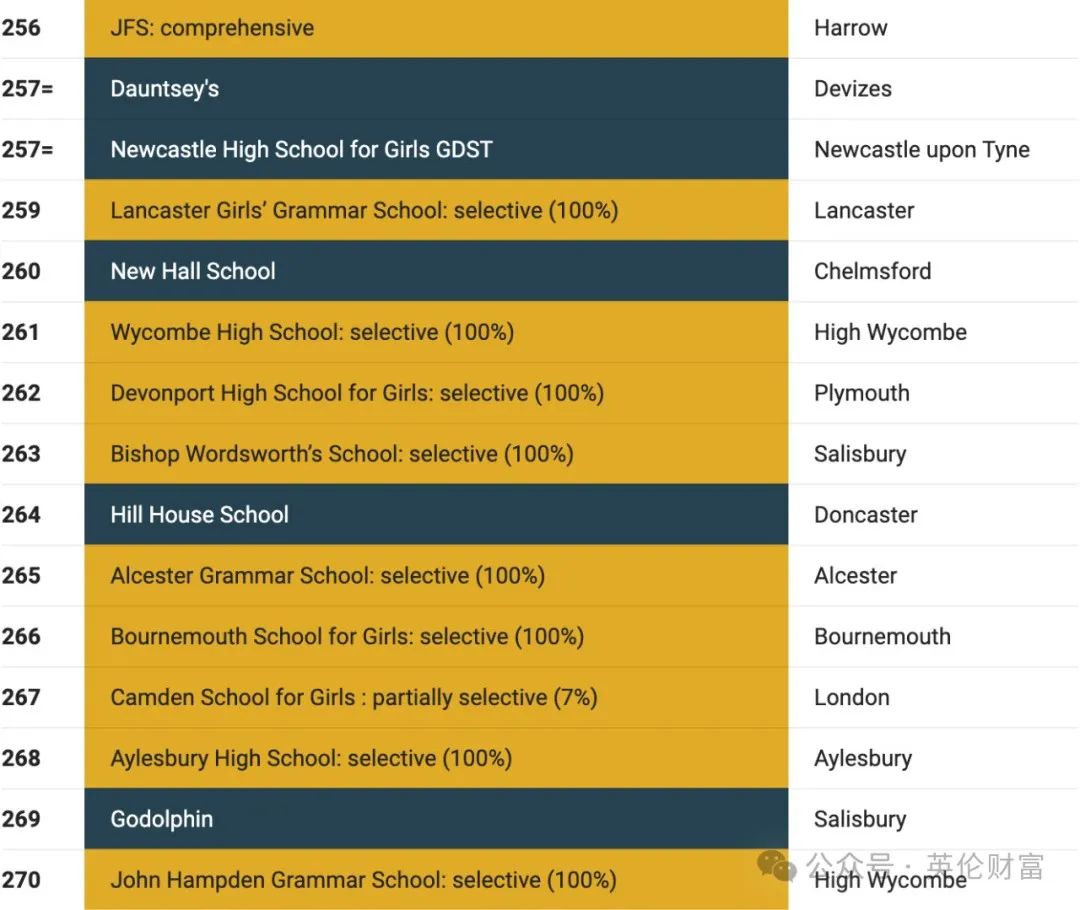Viewport: 1080px width, 910px height.
Task: Click the Newcastle upon Tyne location
Action: tap(922, 149)
